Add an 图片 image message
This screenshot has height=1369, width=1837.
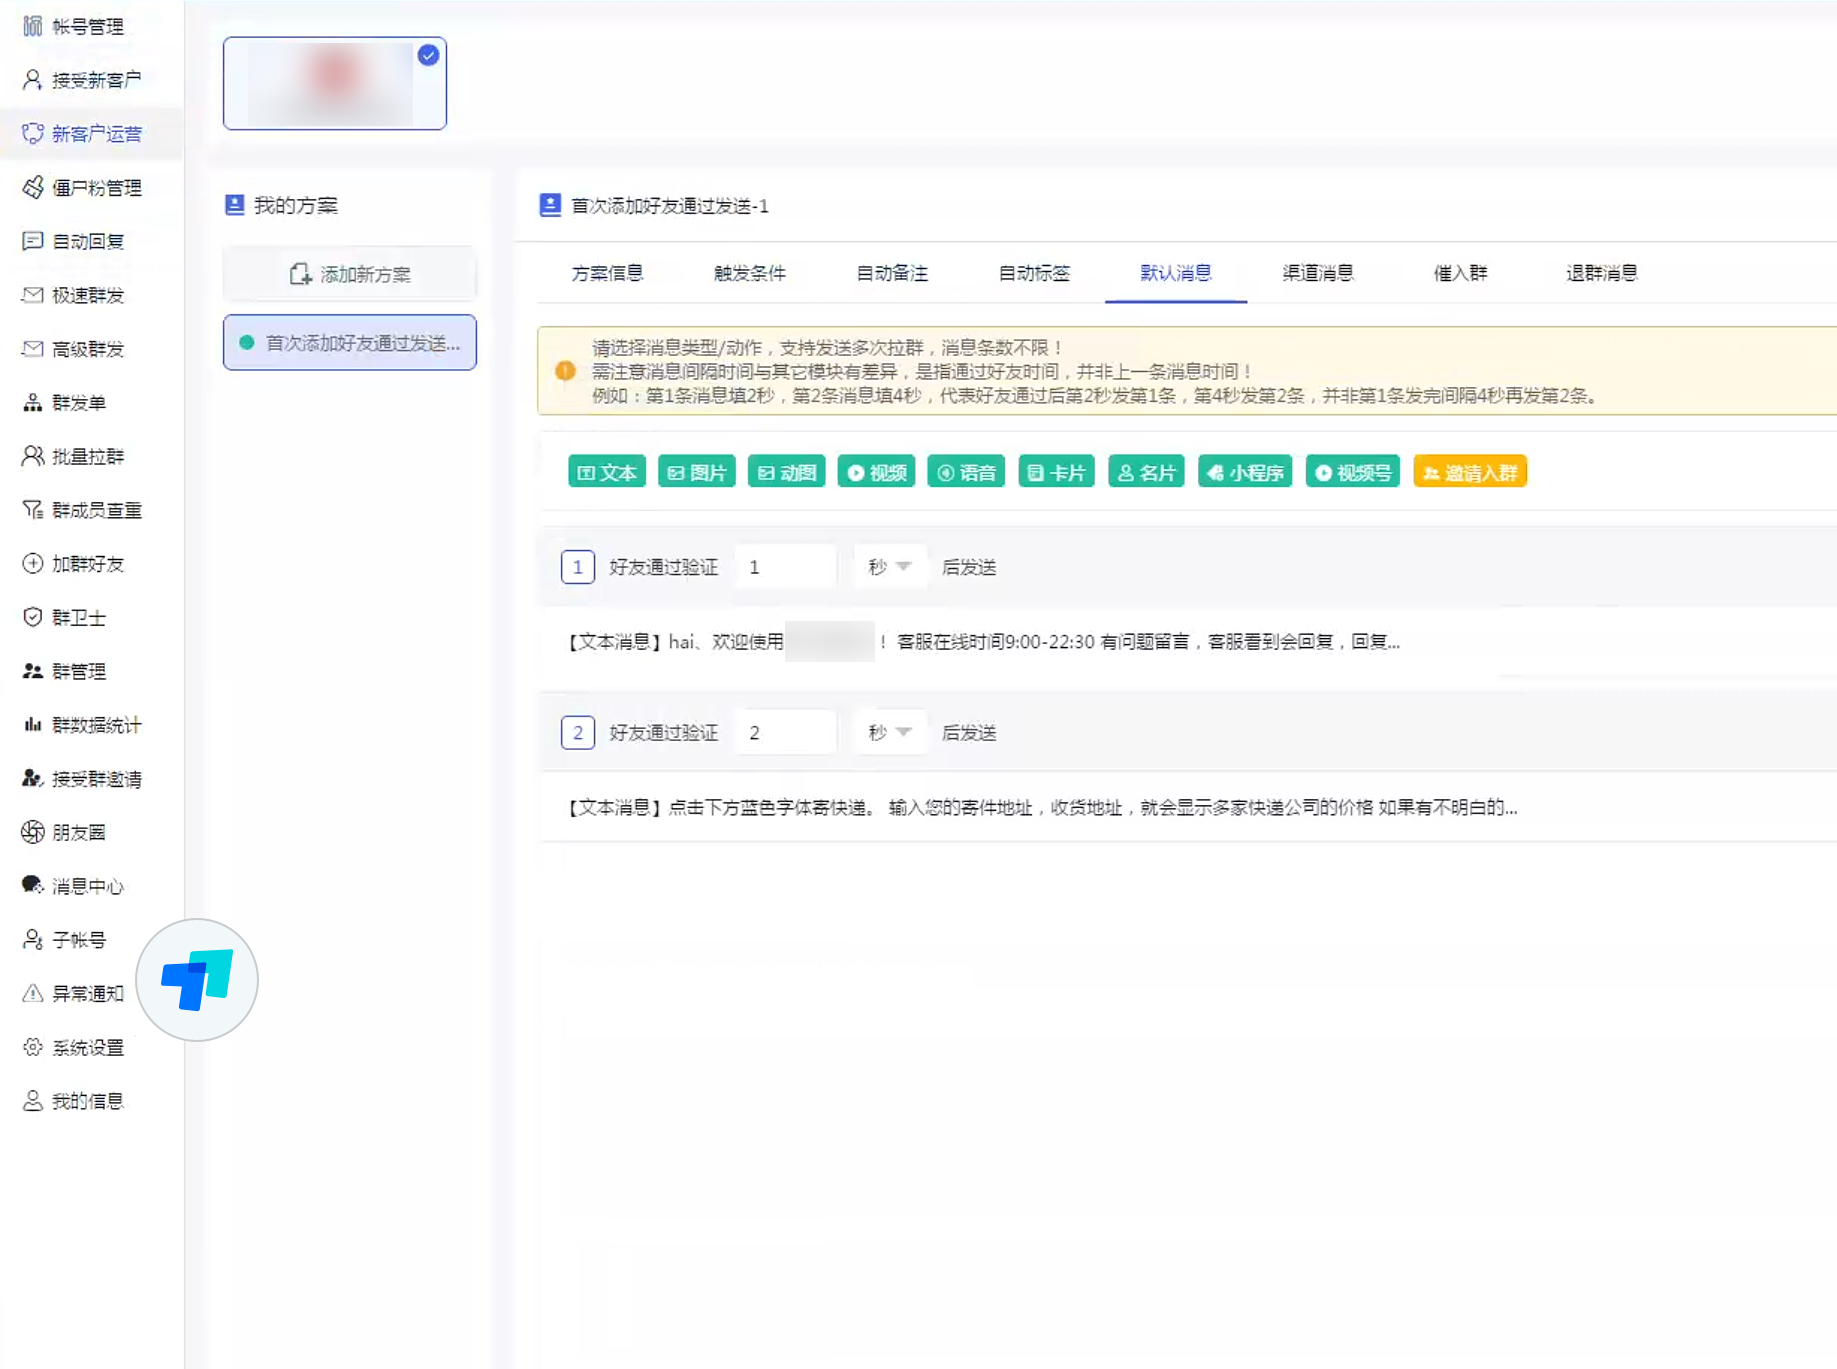click(696, 471)
